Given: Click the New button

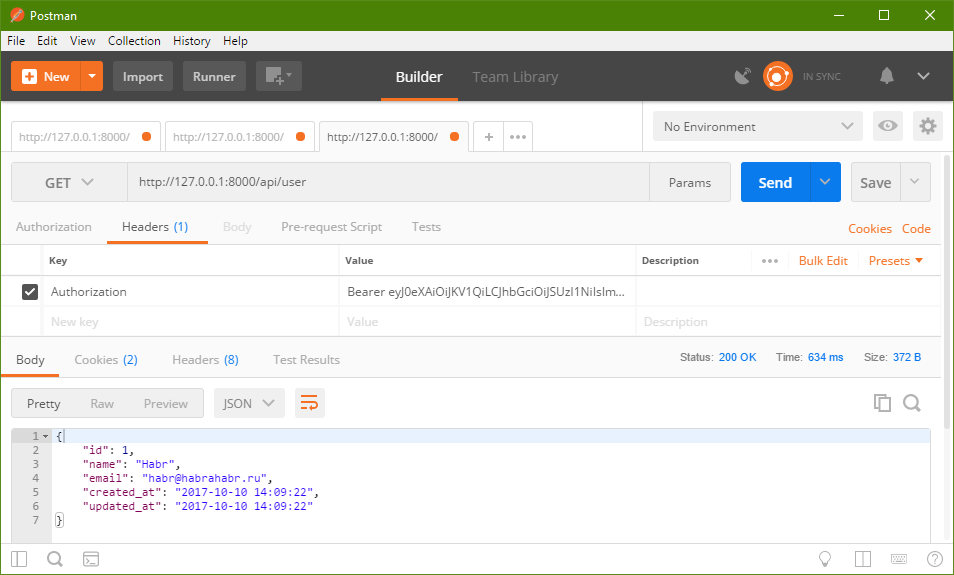Looking at the screenshot, I should pos(46,76).
